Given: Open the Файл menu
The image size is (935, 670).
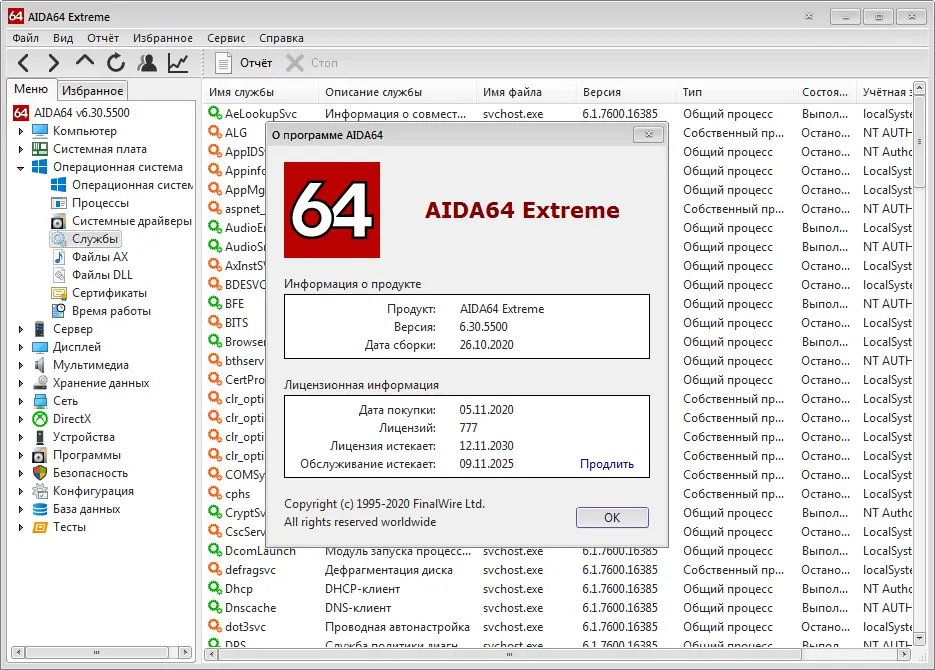Looking at the screenshot, I should [26, 38].
